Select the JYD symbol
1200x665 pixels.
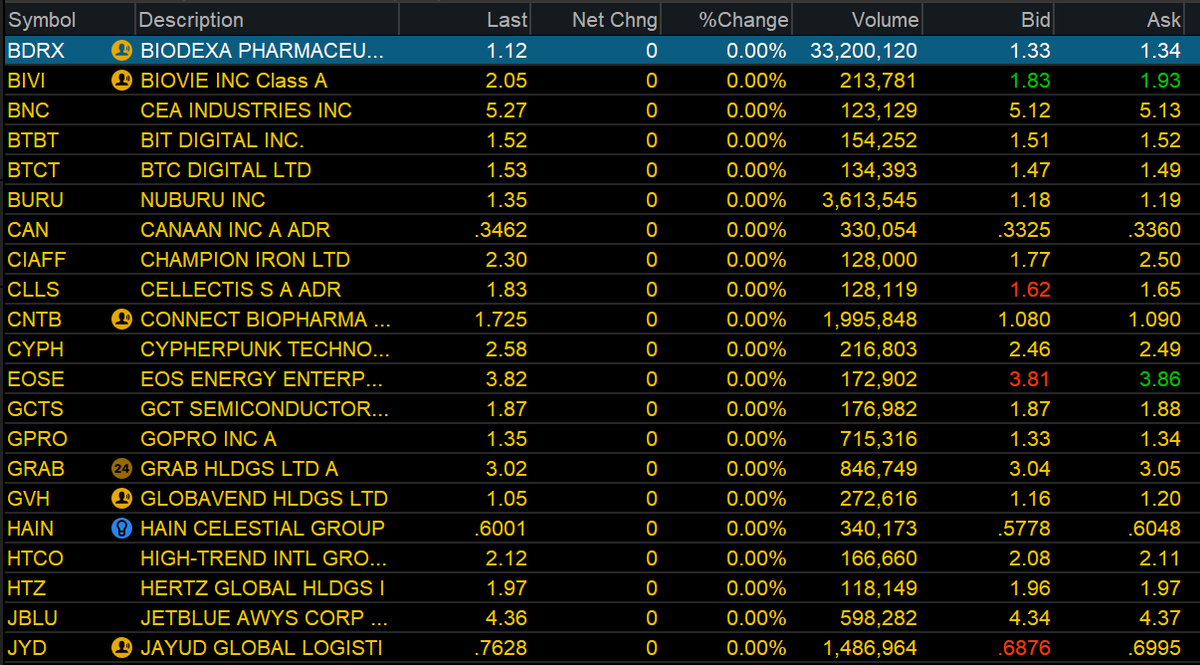27,648
